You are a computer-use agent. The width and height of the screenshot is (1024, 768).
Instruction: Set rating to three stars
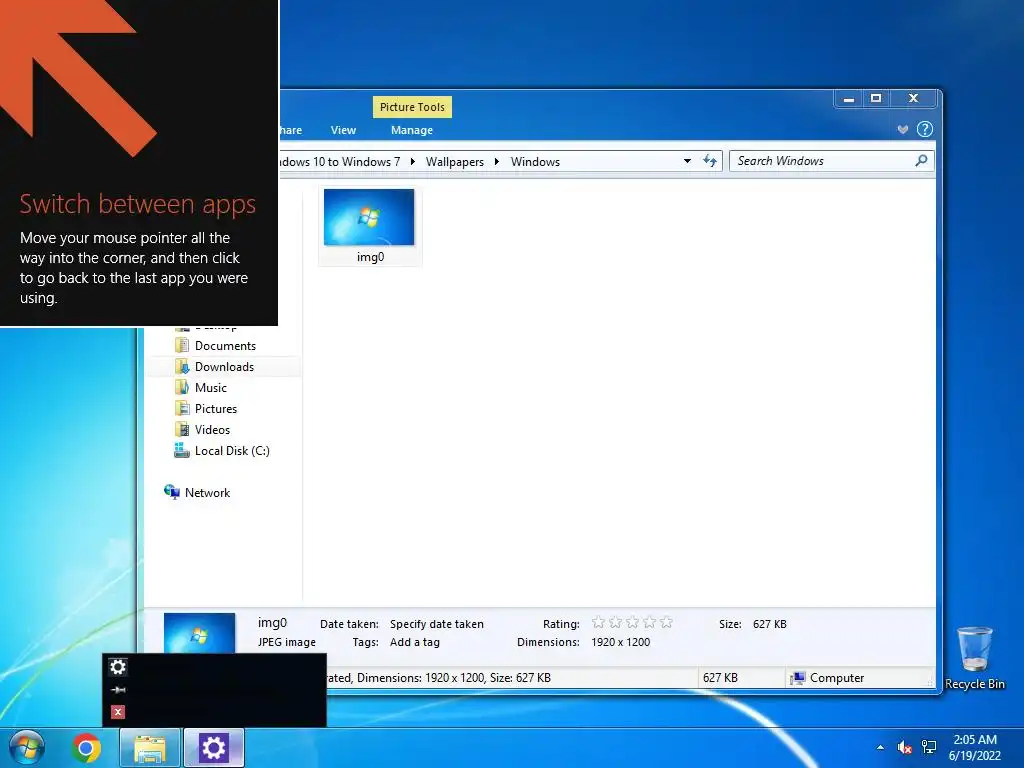point(632,622)
